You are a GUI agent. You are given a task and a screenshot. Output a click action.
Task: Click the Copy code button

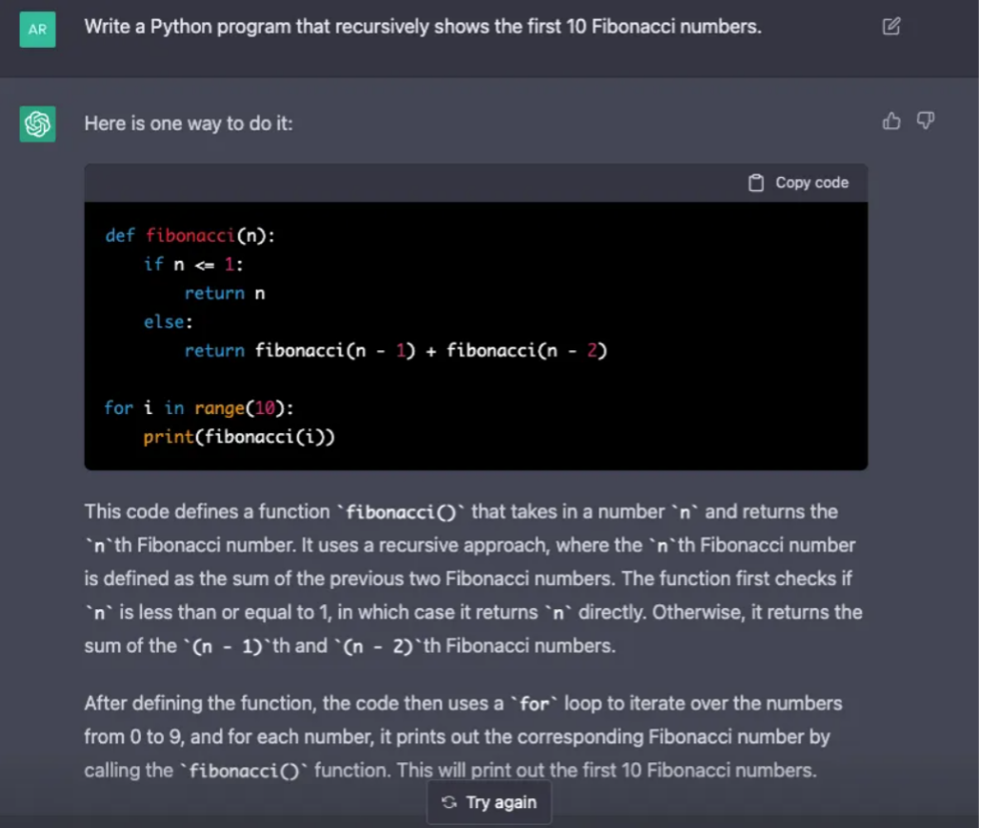(801, 183)
